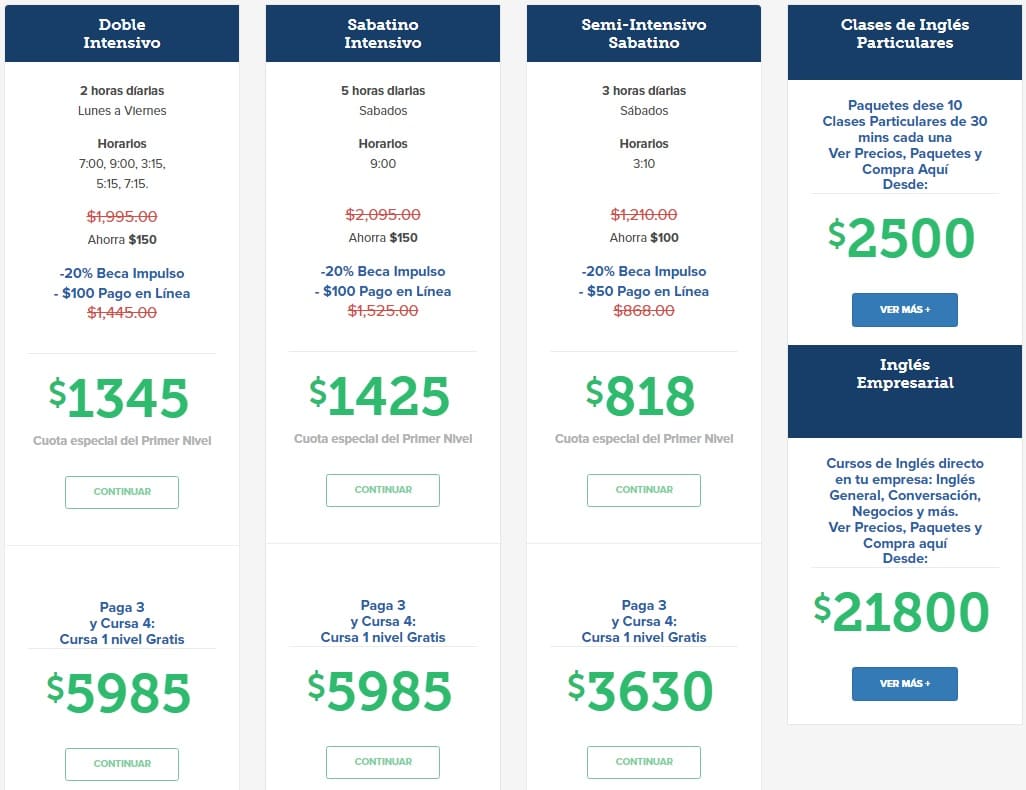Screen dimensions: 1026x790
Task: Click the Semi-Intensivo Sabatino header
Action: coord(644,34)
